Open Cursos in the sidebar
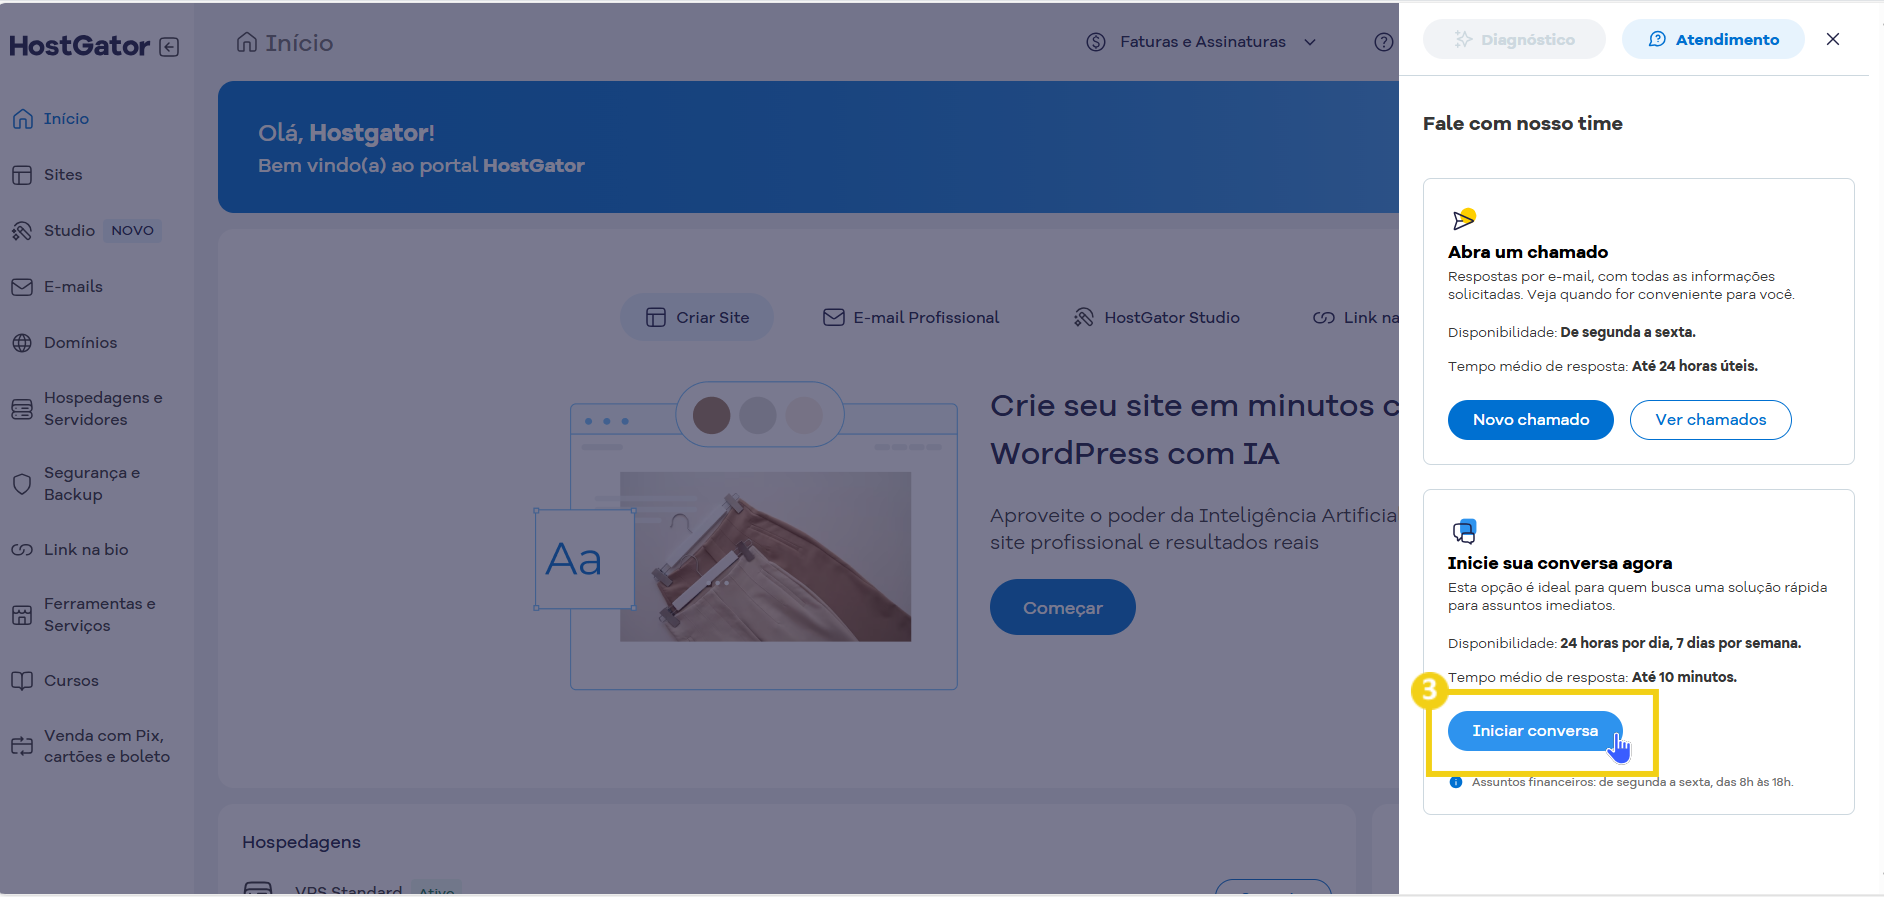Screen dimensions: 1884x897 pos(71,681)
